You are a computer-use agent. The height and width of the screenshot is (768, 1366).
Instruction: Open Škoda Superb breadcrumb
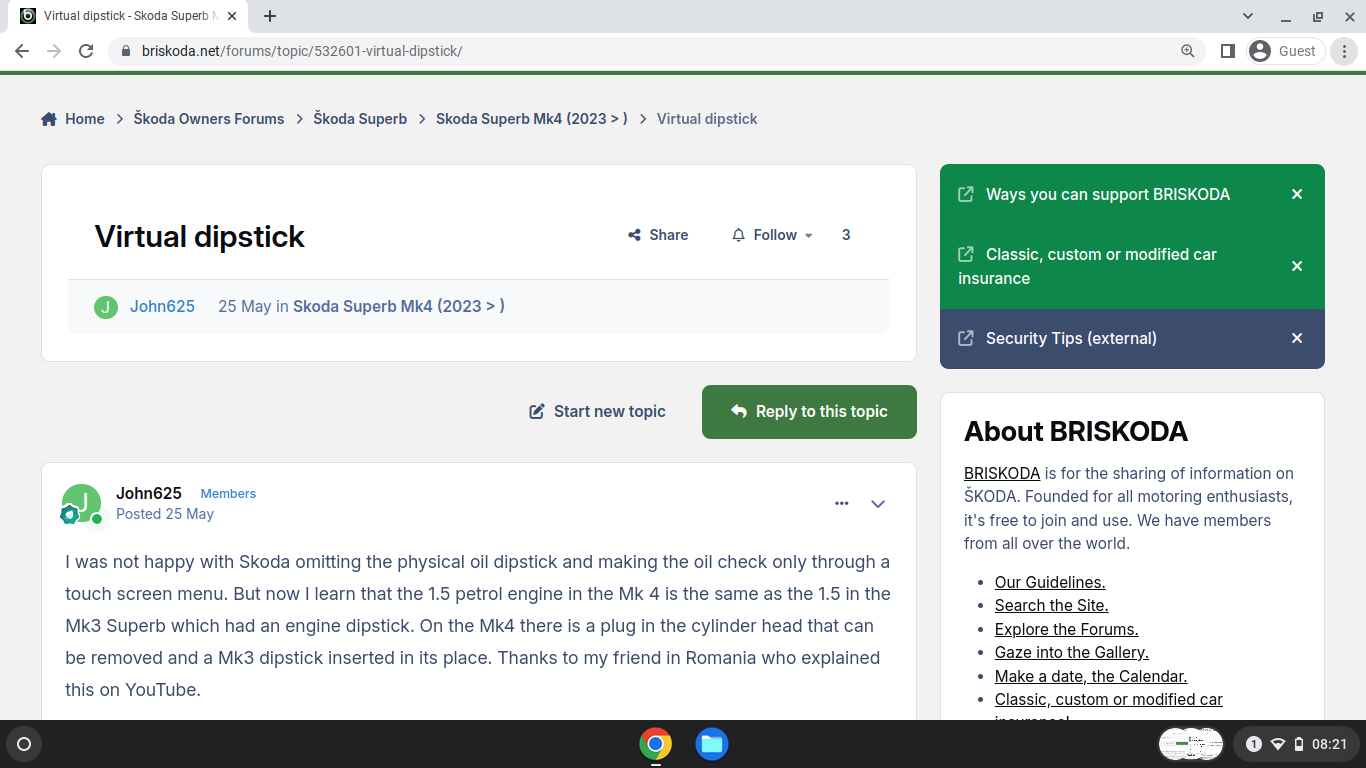[x=360, y=119]
